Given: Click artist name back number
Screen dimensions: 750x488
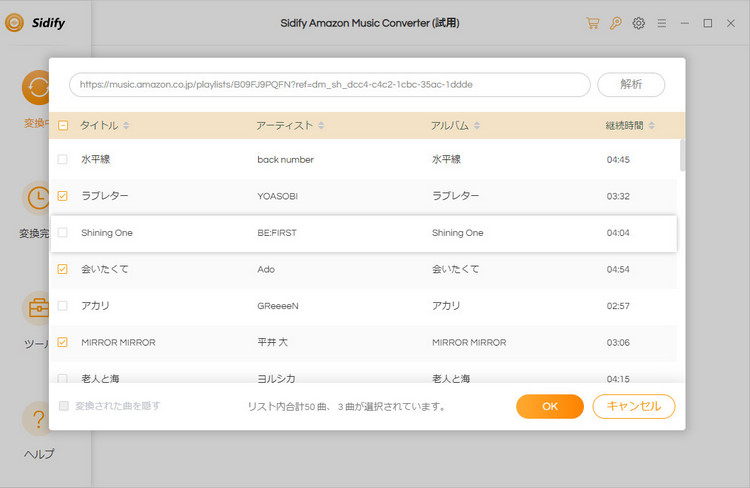Looking at the screenshot, I should (286, 160).
